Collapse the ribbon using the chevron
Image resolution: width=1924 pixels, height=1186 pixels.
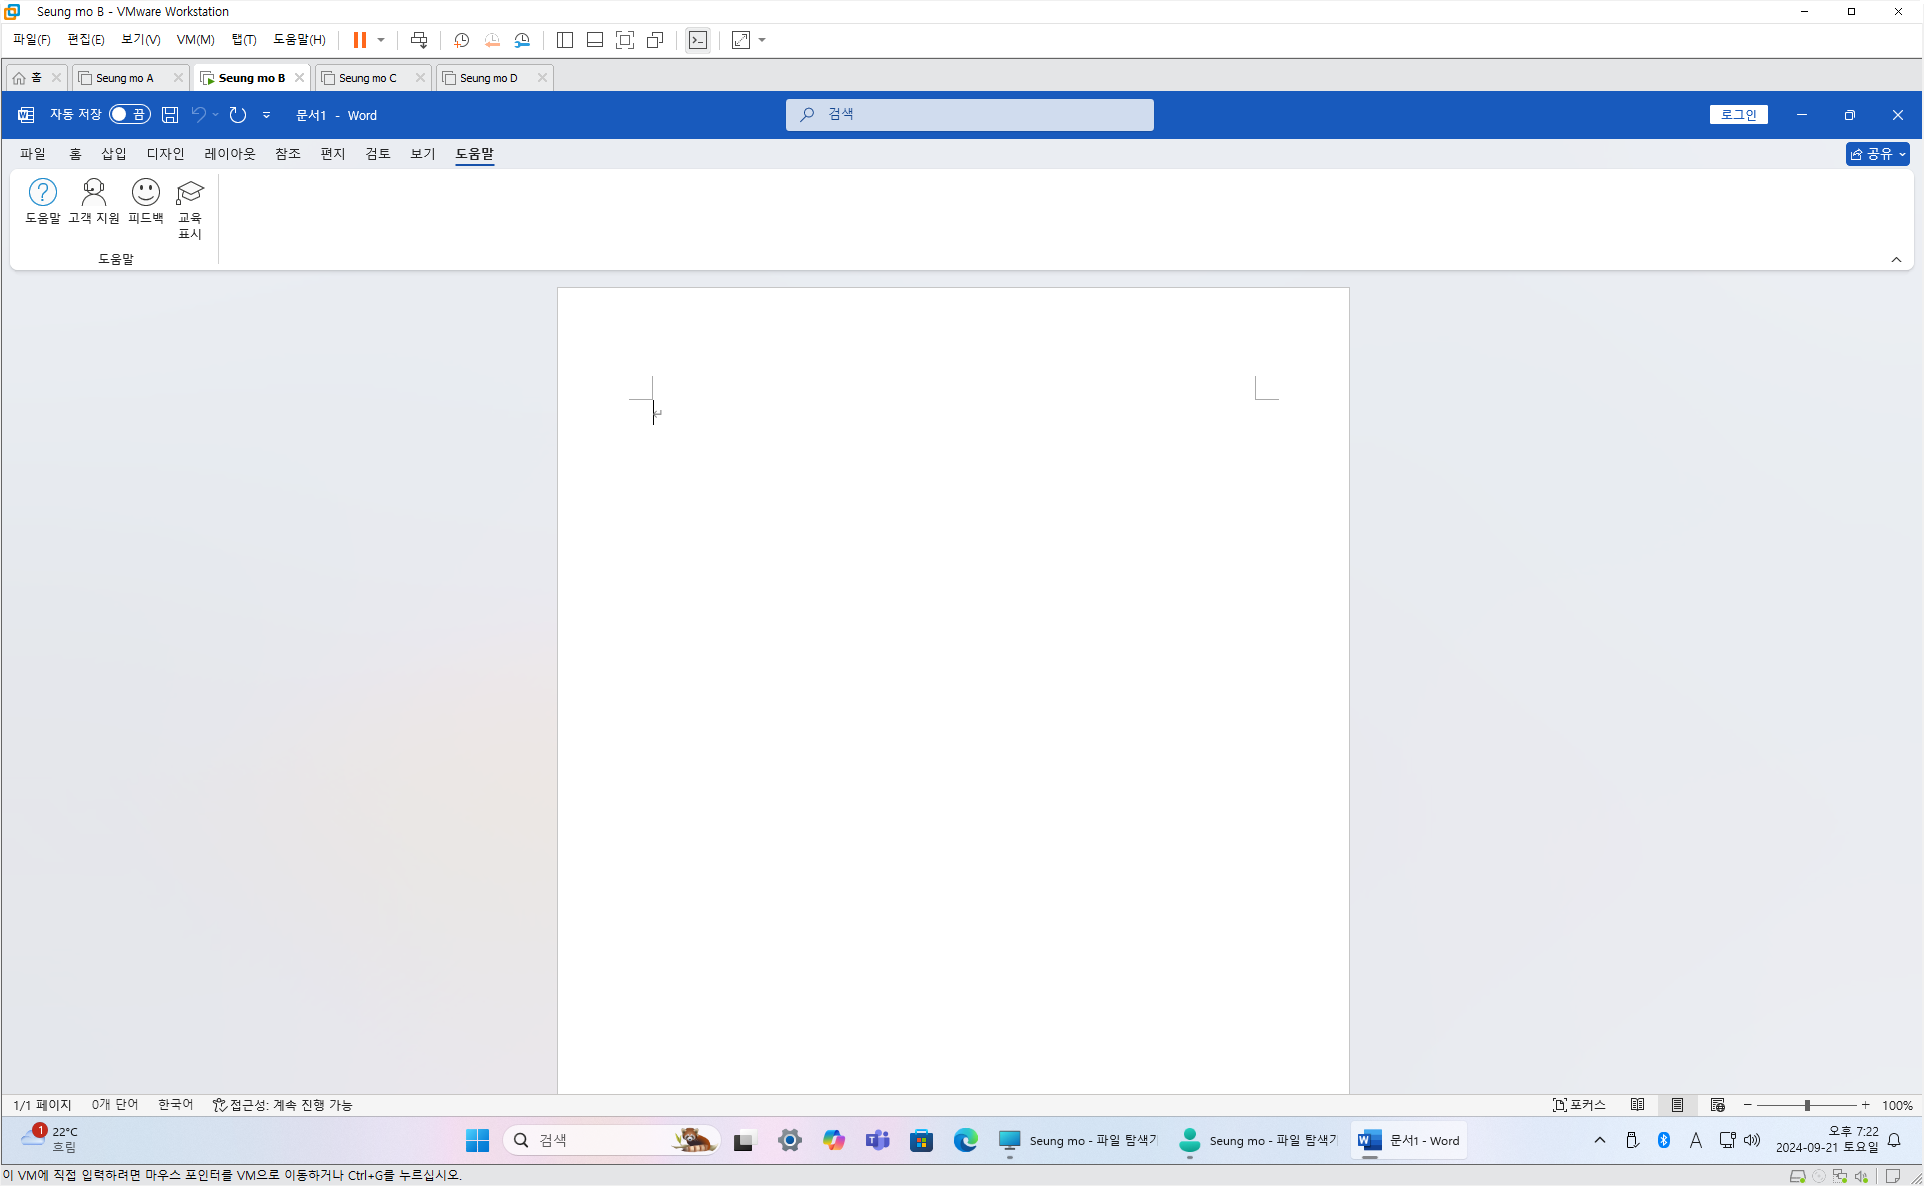(x=1896, y=260)
